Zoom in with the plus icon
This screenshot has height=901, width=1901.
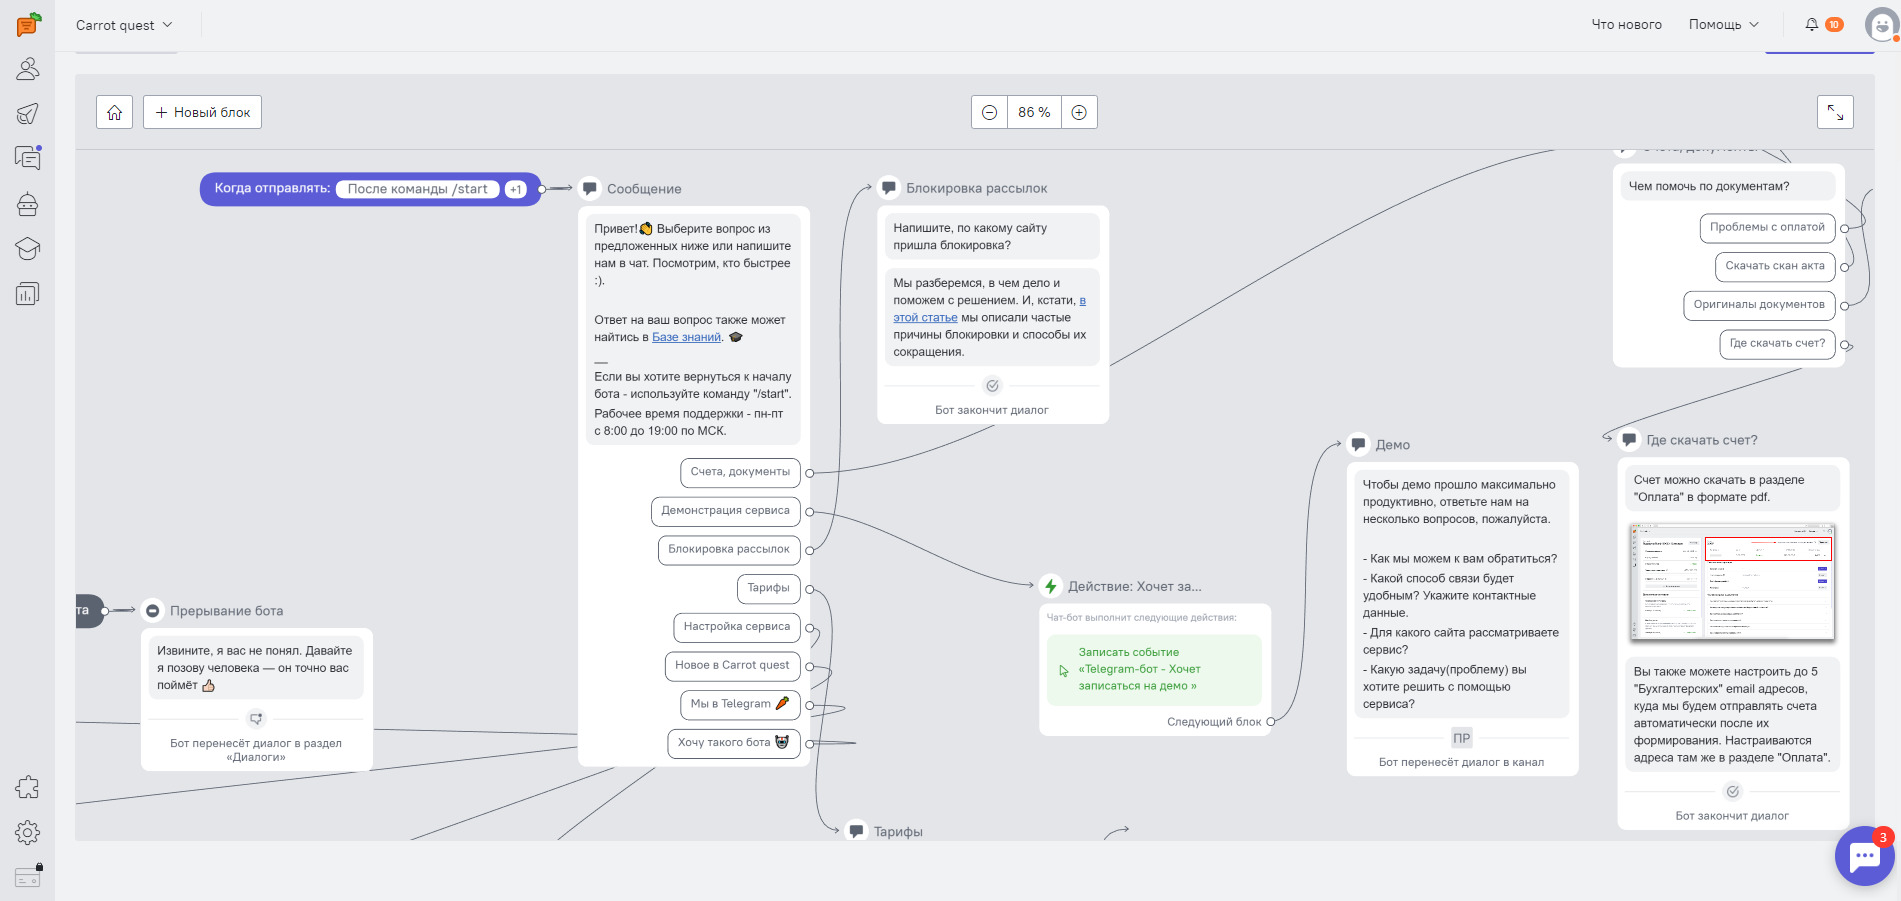tap(1079, 112)
